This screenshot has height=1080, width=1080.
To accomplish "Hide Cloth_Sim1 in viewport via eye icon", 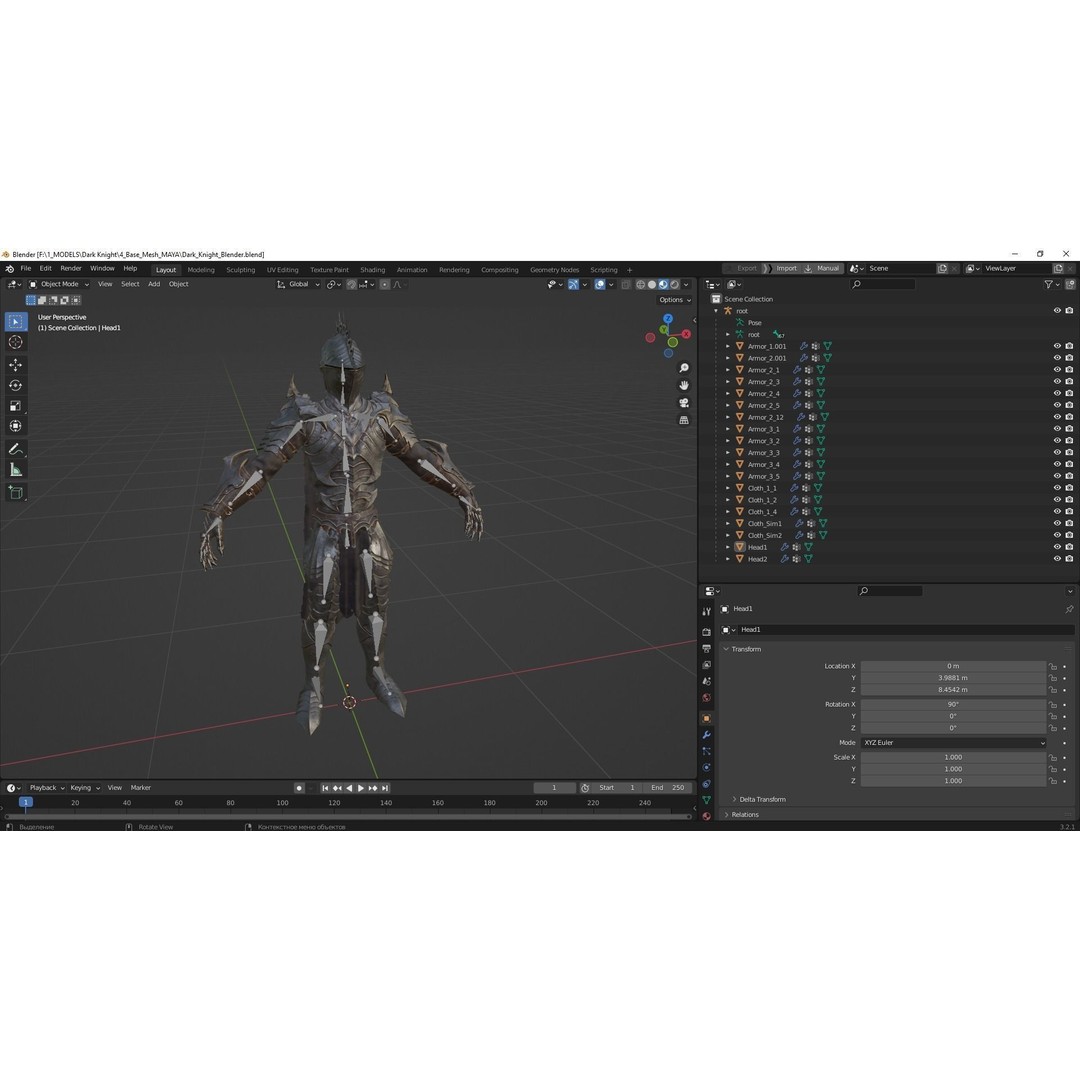I will click(1057, 523).
